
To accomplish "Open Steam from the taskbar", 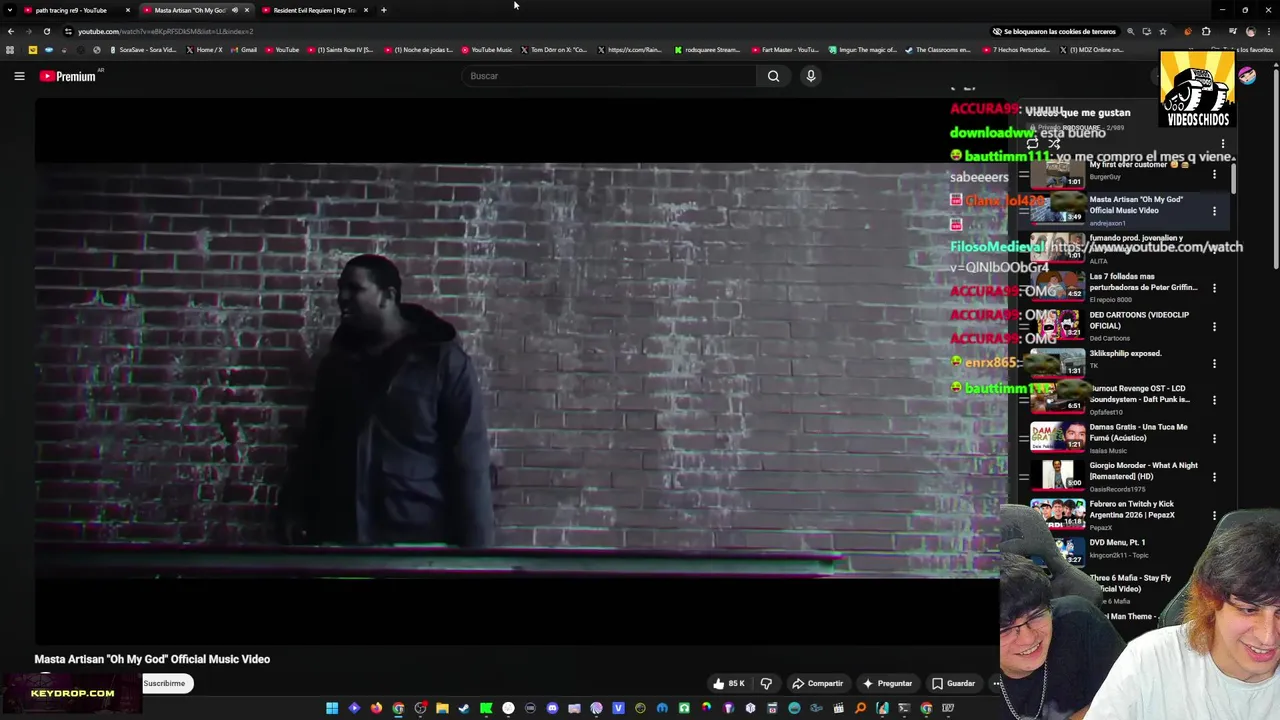I will click(464, 708).
